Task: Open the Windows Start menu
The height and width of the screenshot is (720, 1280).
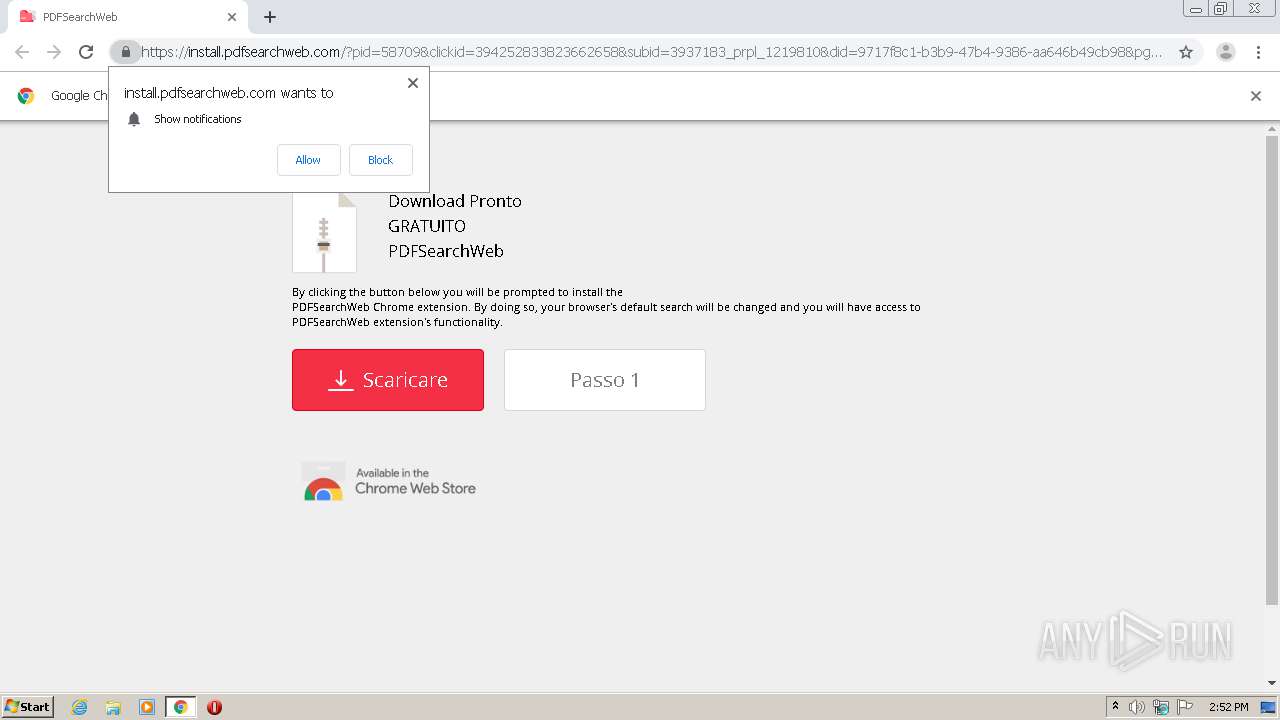Action: [x=27, y=706]
